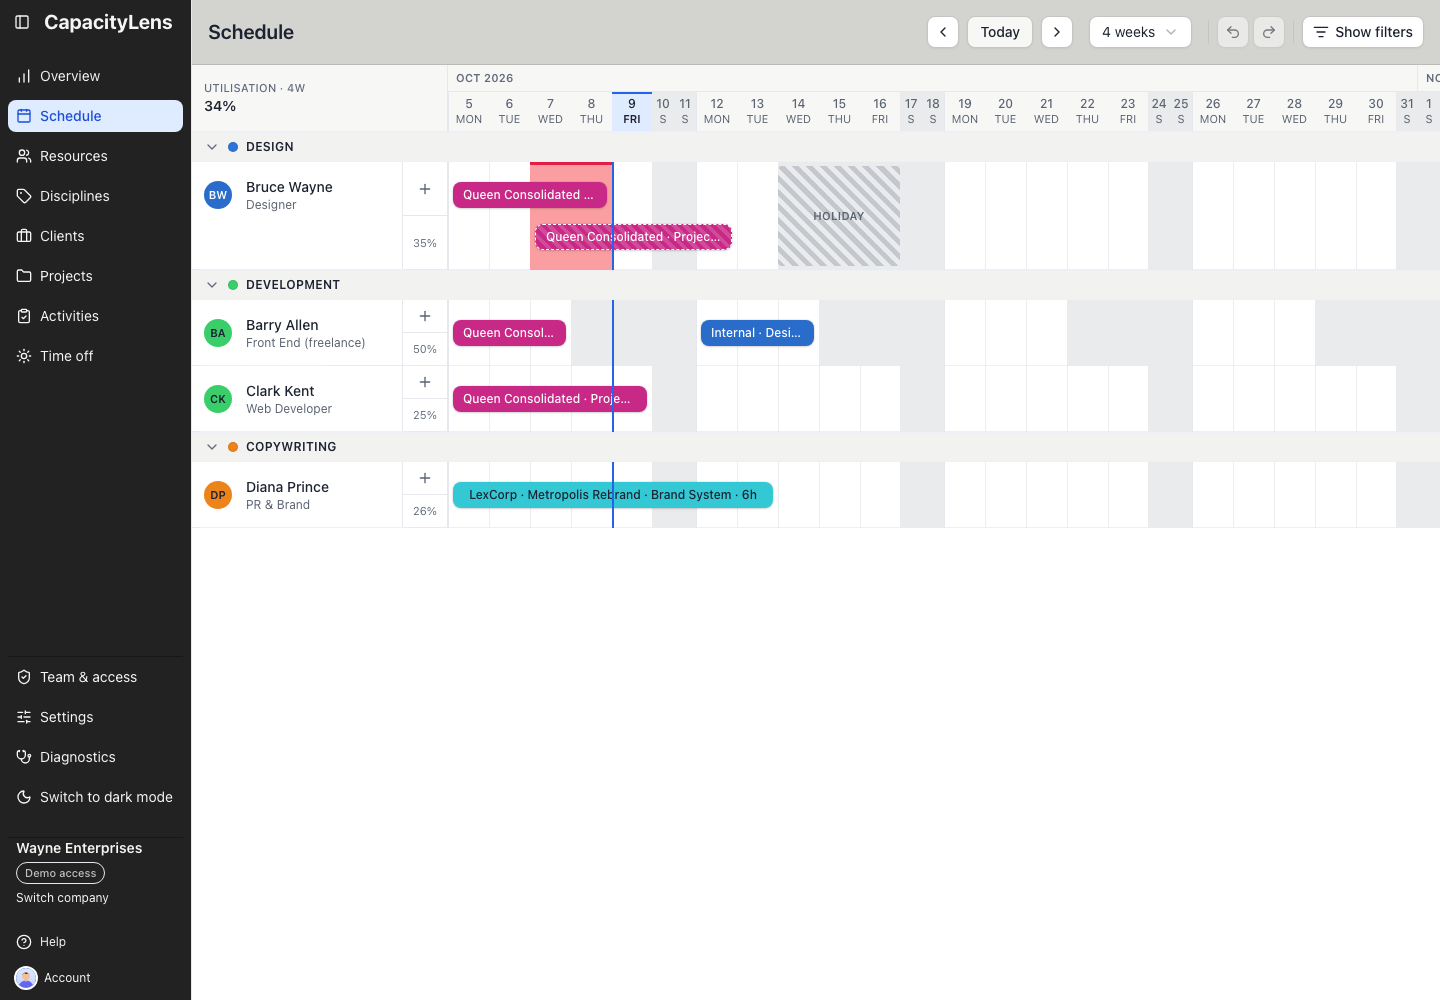Open Bruce Wayne's BW avatar
The width and height of the screenshot is (1440, 1000).
[x=218, y=195]
